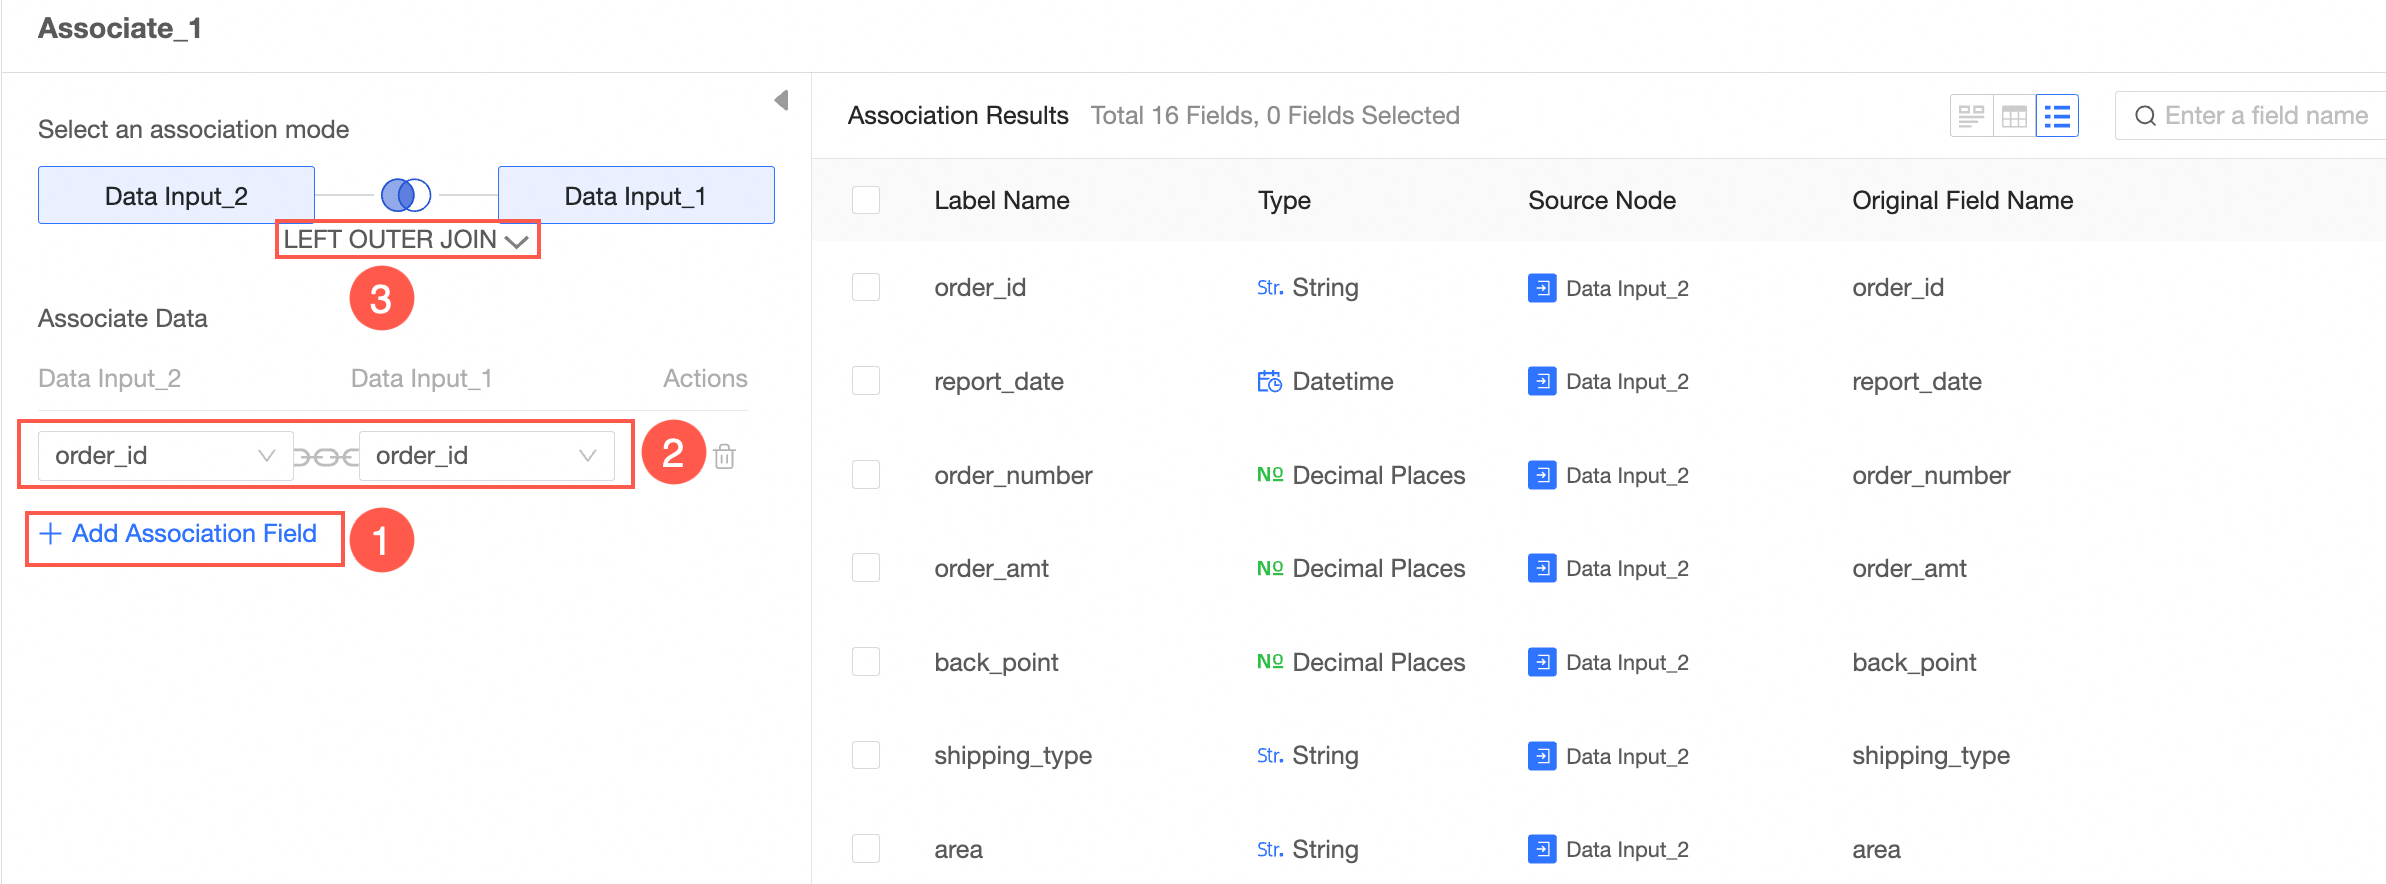Delete the order_id association row
This screenshot has width=2386, height=884.
pyautogui.click(x=725, y=456)
